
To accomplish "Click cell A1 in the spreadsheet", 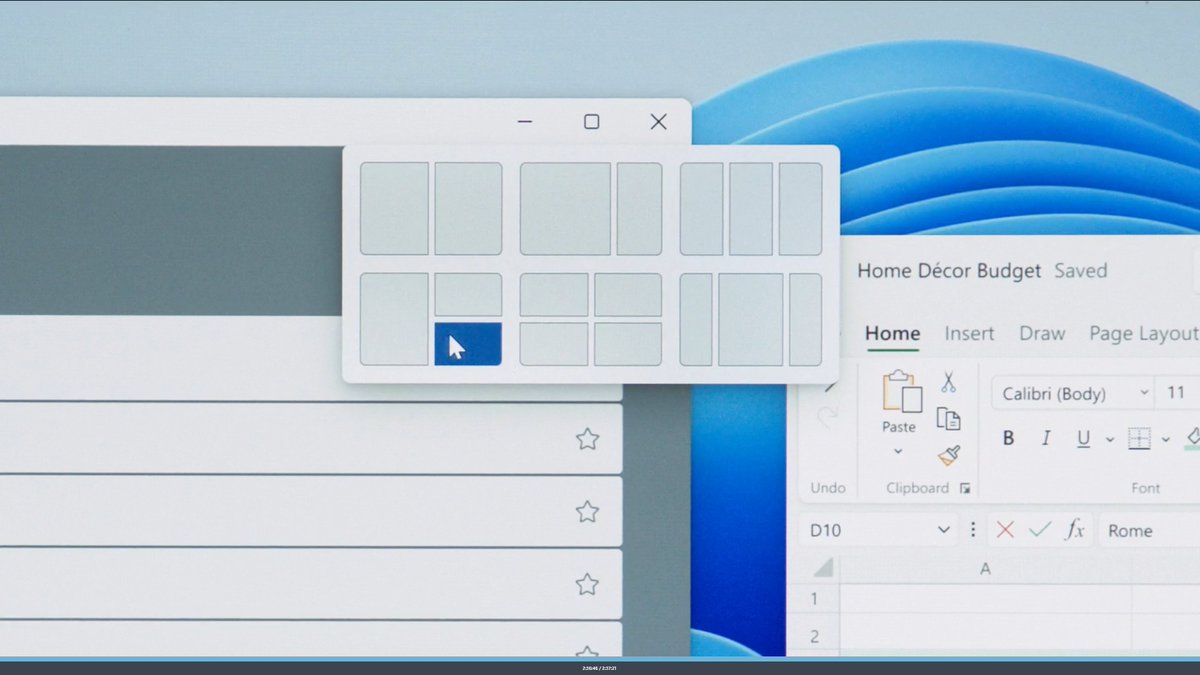I will pyautogui.click(x=985, y=599).
